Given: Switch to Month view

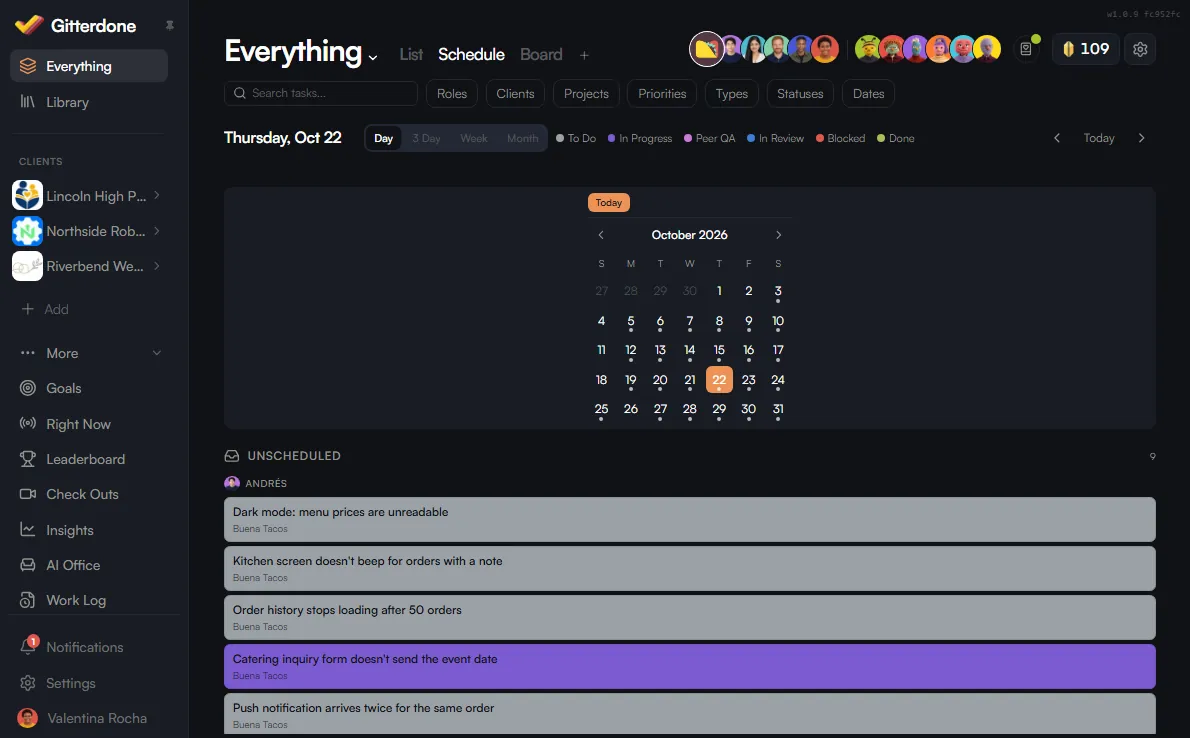Looking at the screenshot, I should [x=522, y=138].
